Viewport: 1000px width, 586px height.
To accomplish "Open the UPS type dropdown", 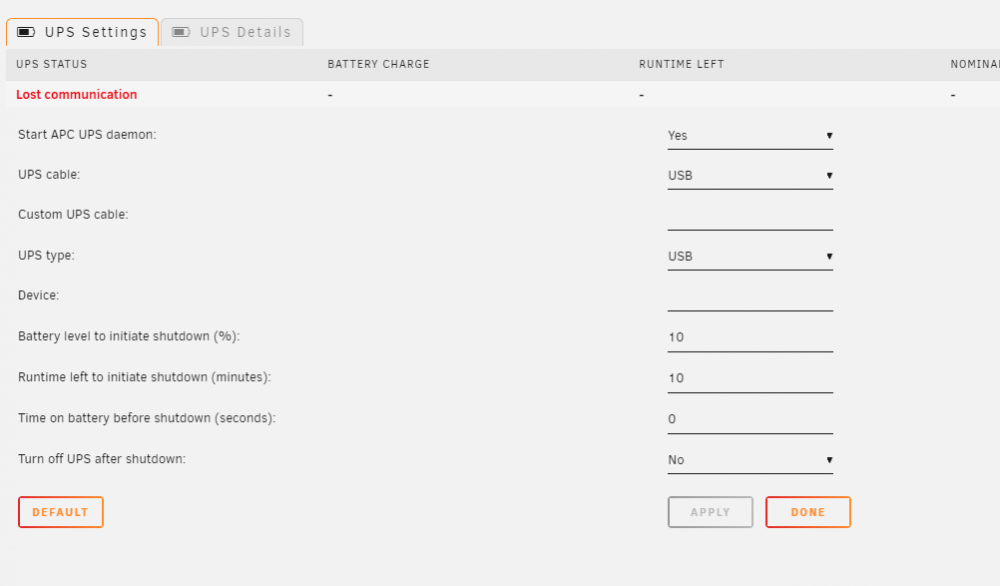I will 750,256.
